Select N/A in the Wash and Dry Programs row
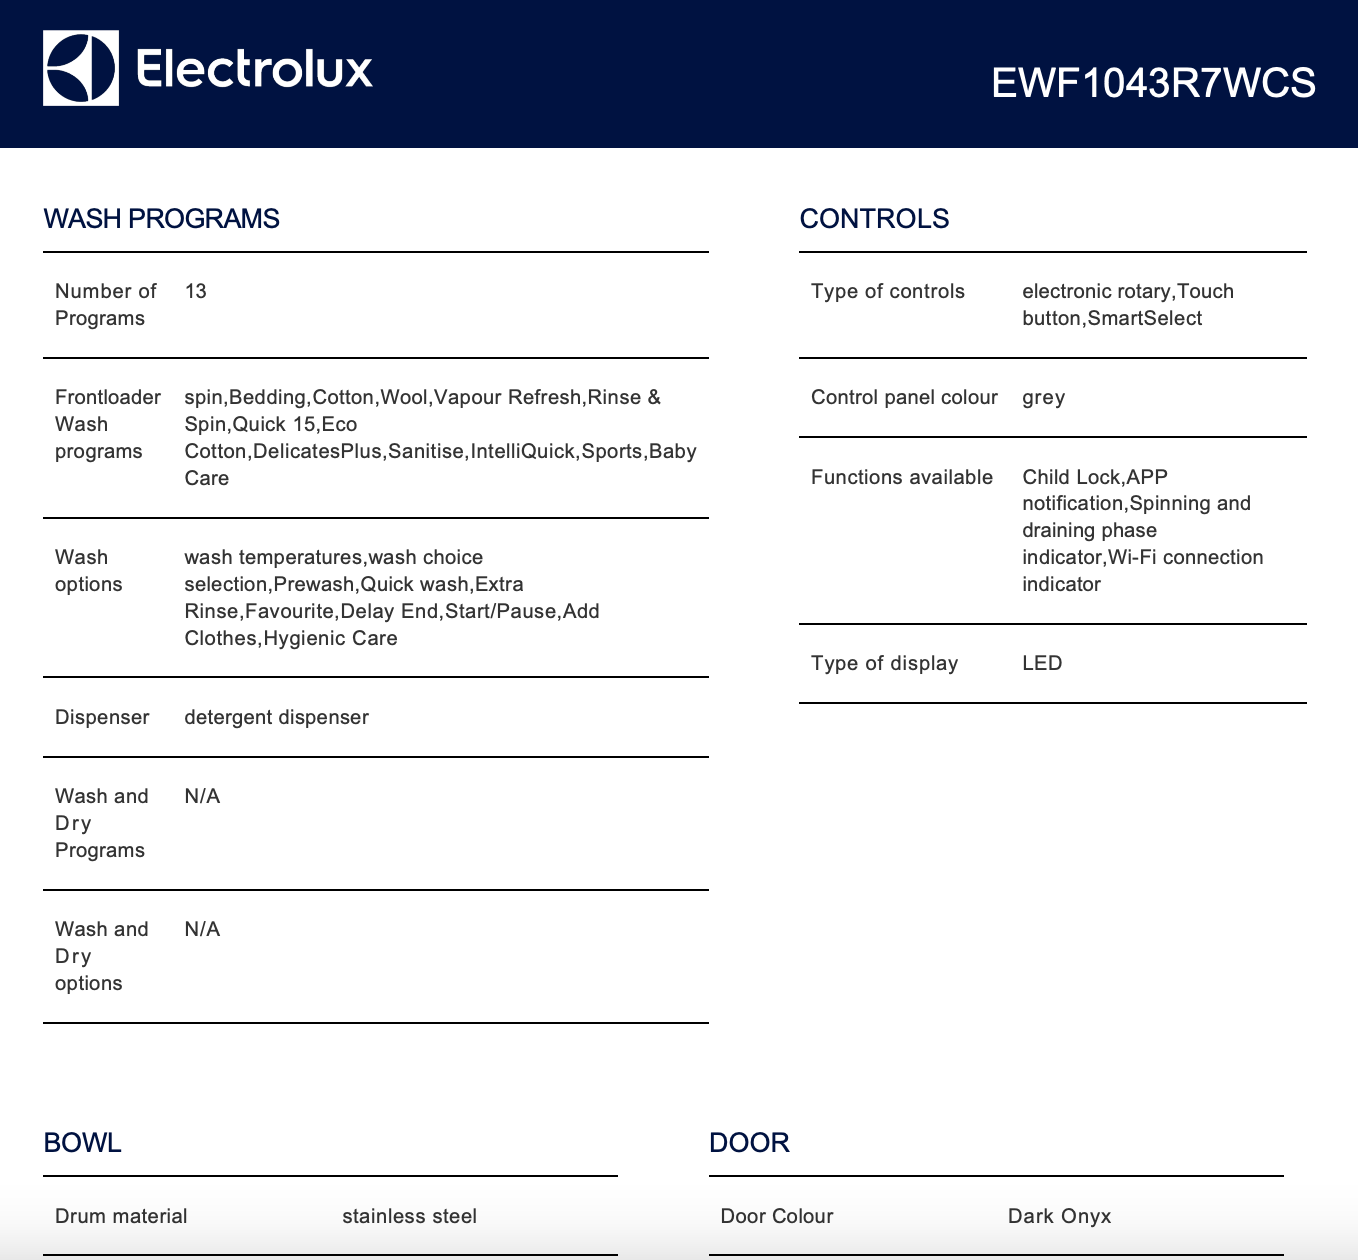This screenshot has width=1358, height=1260. (202, 796)
